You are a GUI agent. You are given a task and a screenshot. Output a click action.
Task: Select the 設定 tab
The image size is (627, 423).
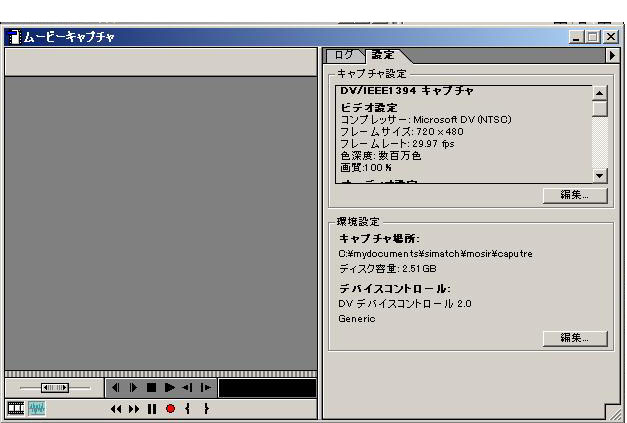[383, 55]
